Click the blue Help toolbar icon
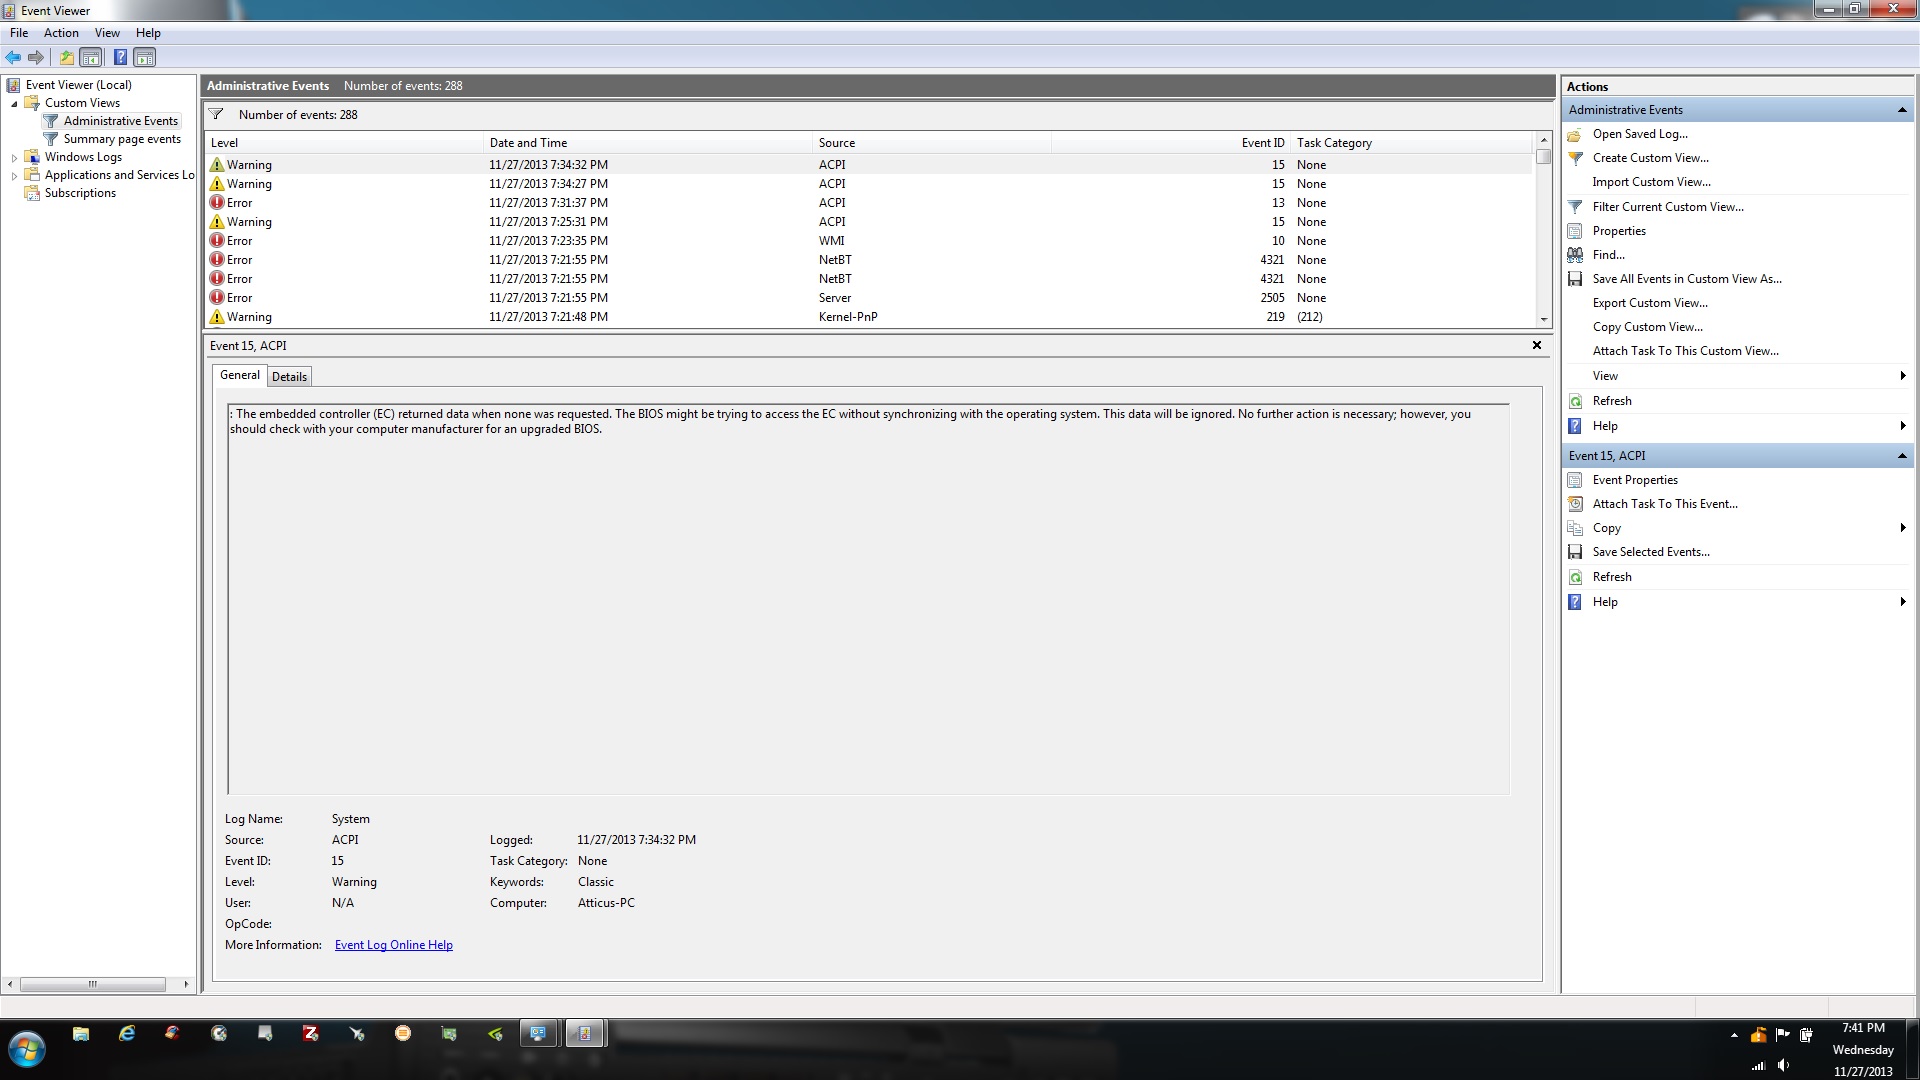Viewport: 1920px width, 1080px height. click(x=120, y=58)
